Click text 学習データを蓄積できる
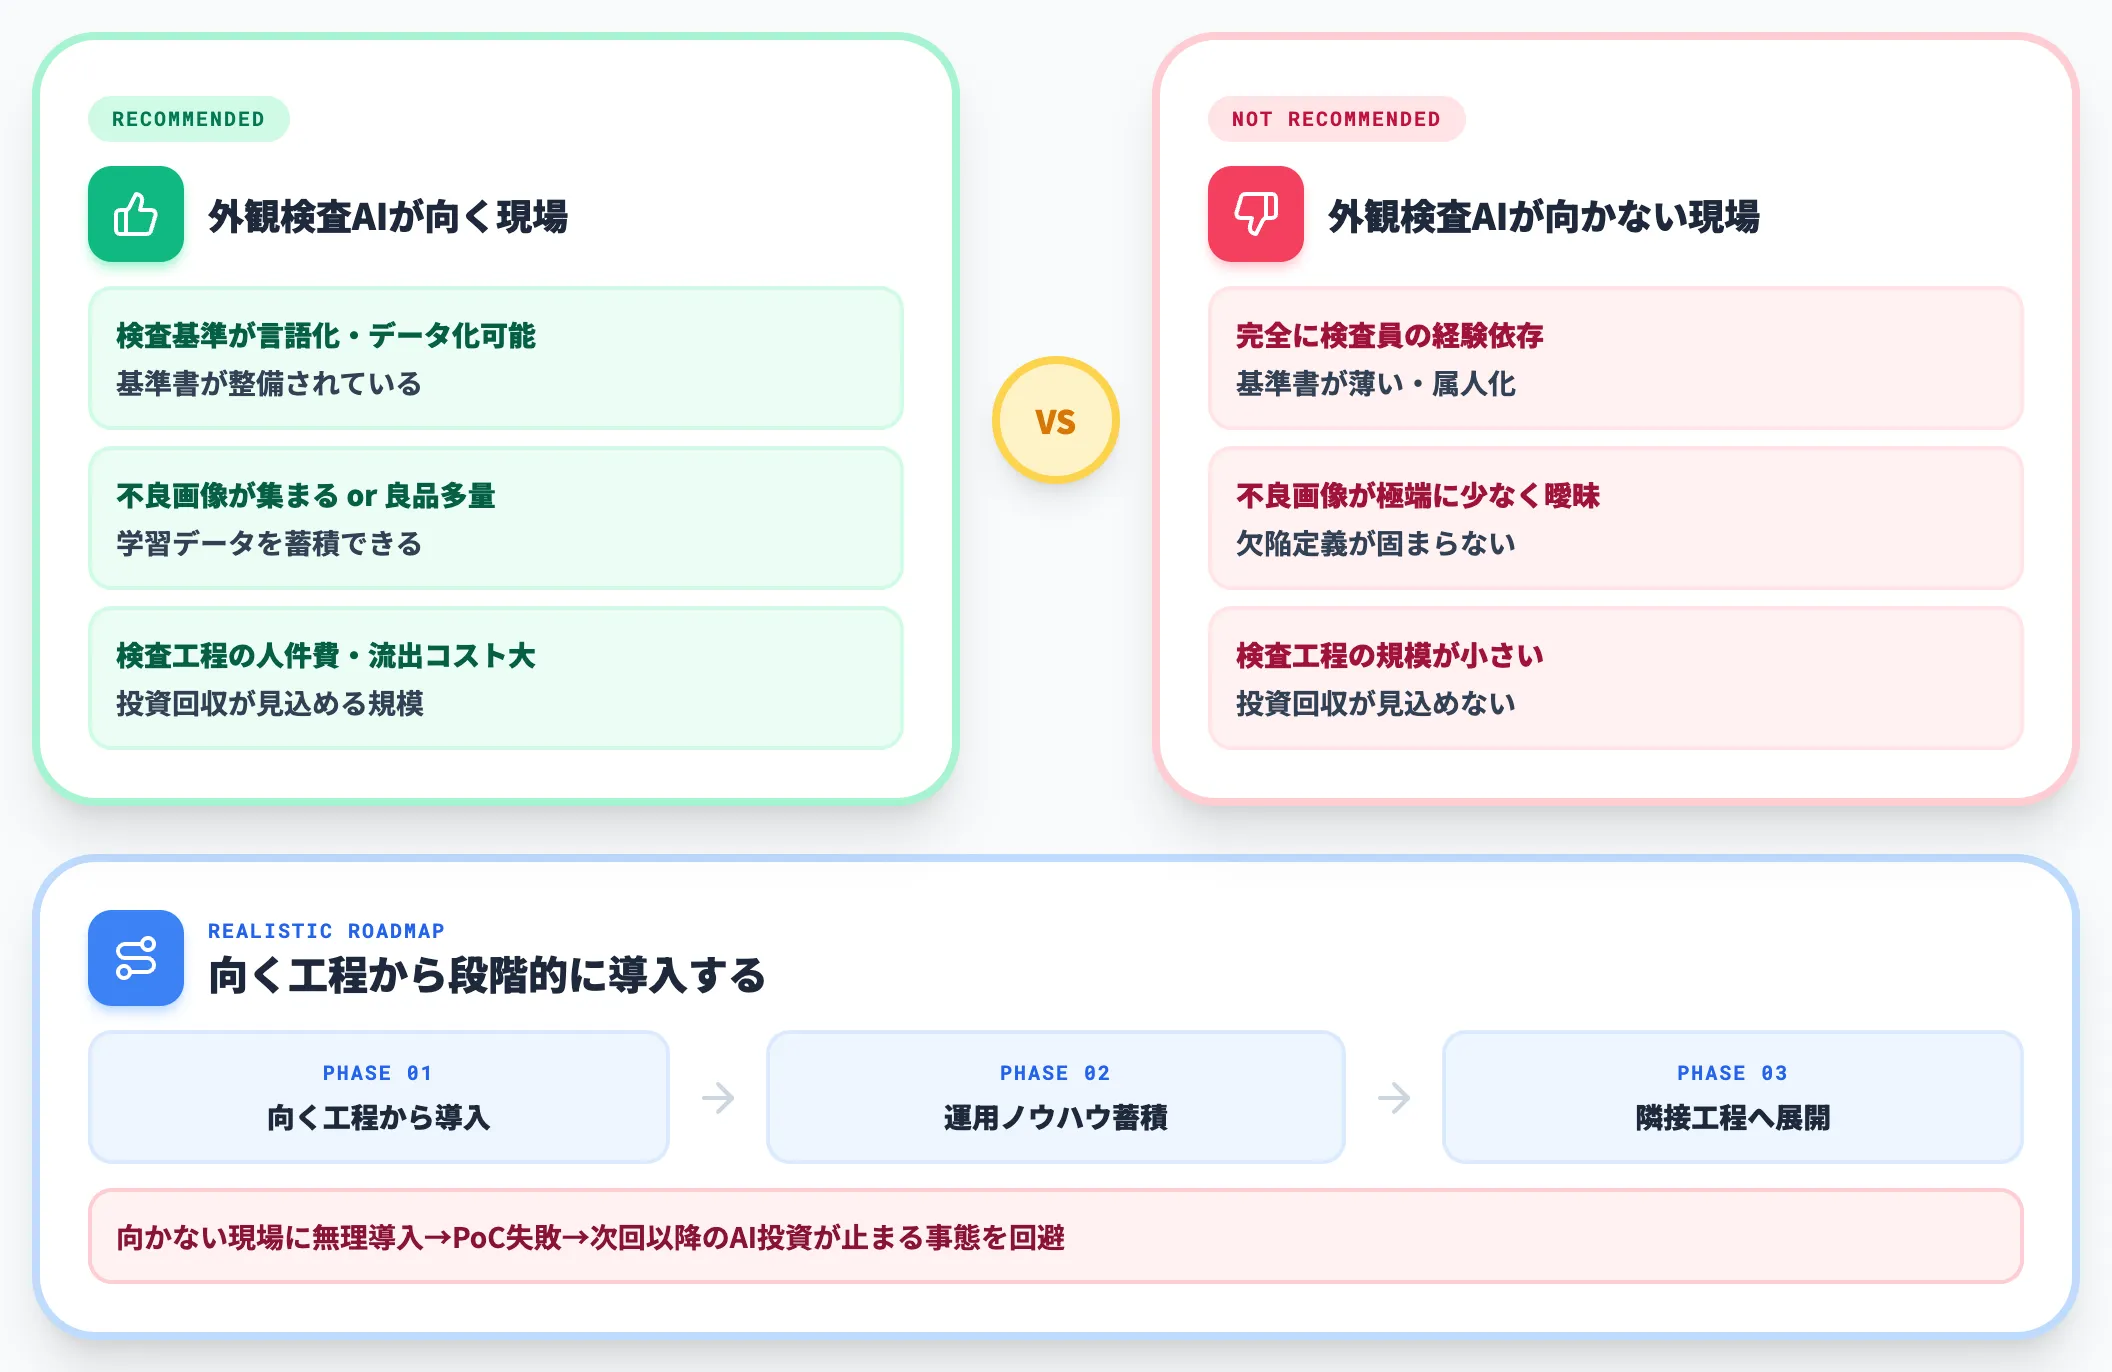 269,544
